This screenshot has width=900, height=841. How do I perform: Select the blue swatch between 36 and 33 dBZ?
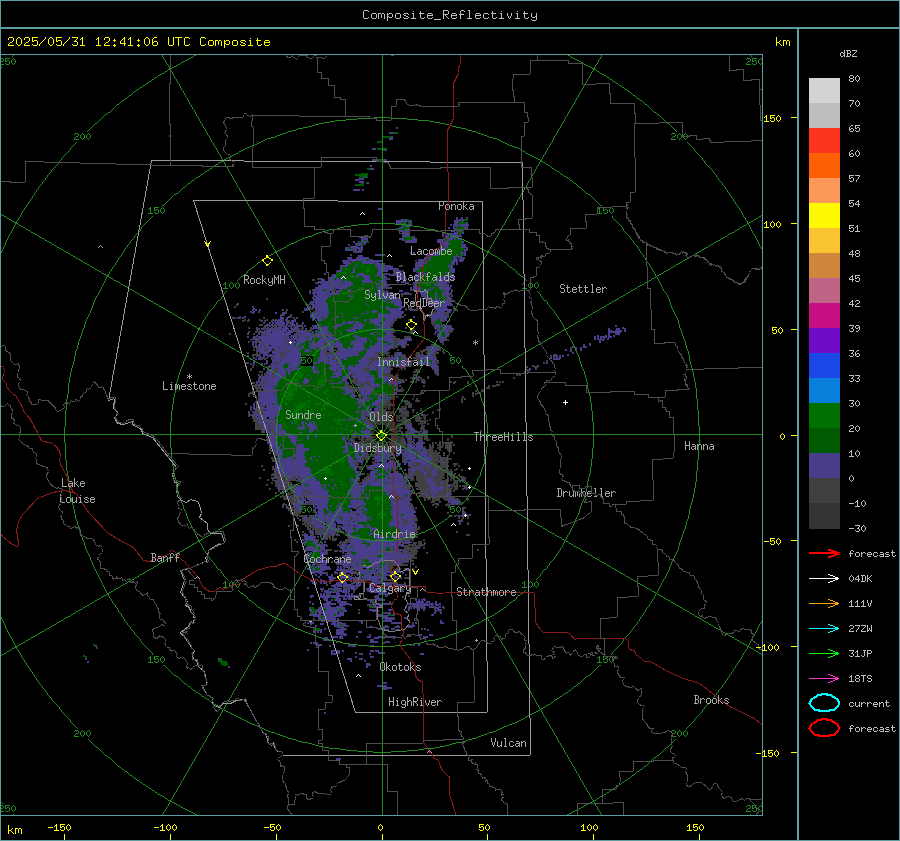(824, 365)
